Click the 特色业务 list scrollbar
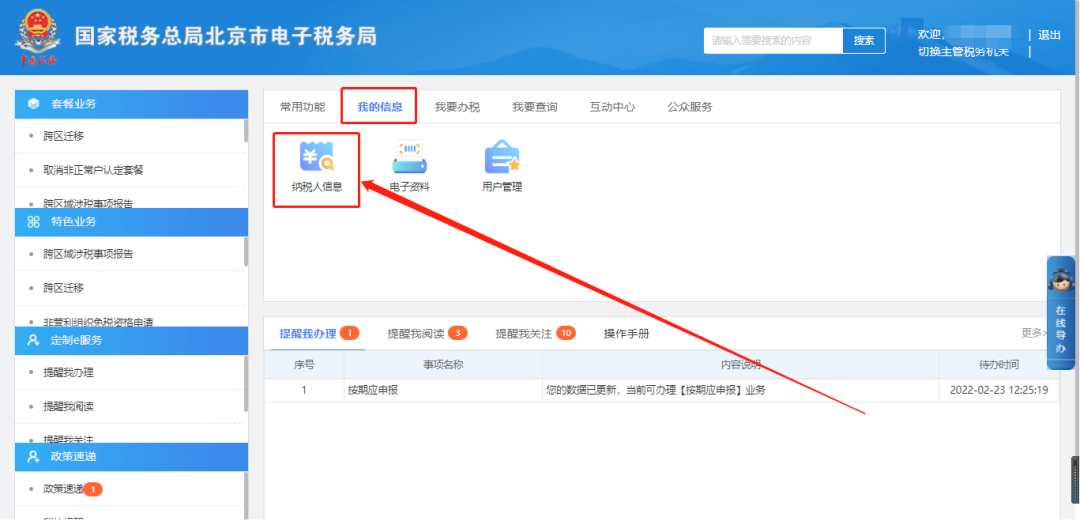Viewport: 1080px width, 521px height. (x=246, y=252)
